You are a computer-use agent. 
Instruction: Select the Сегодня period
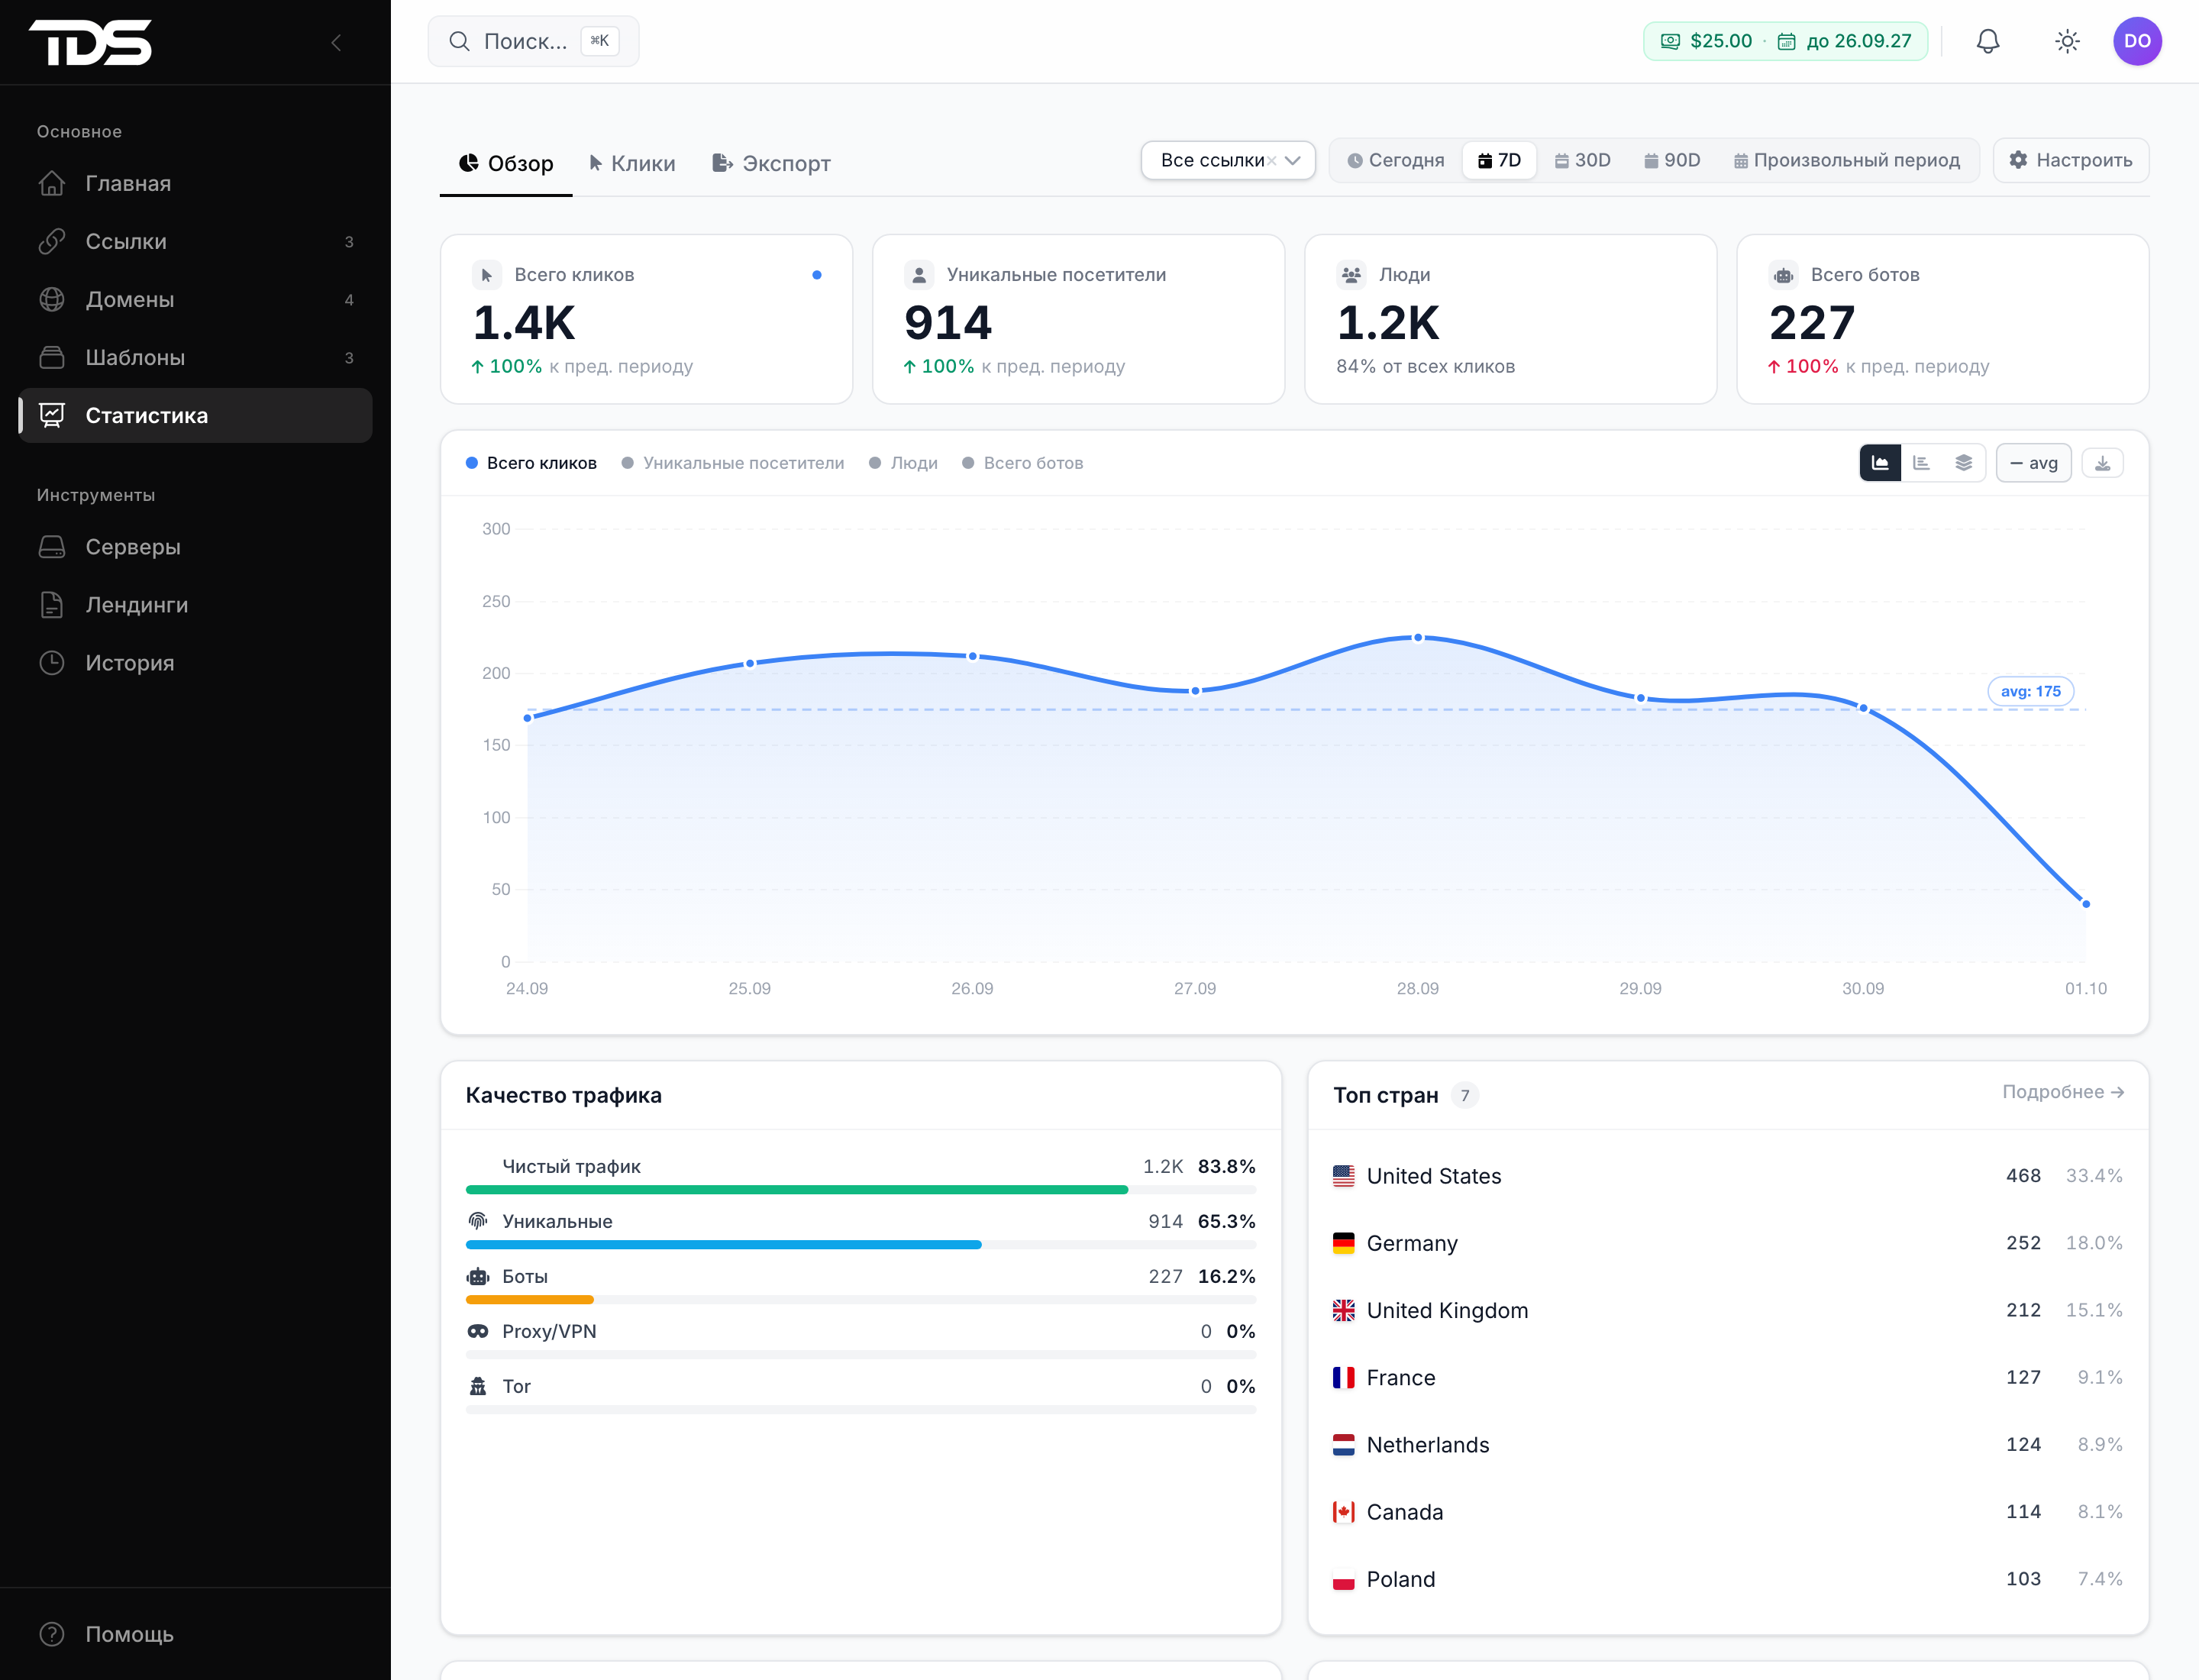pyautogui.click(x=1395, y=160)
